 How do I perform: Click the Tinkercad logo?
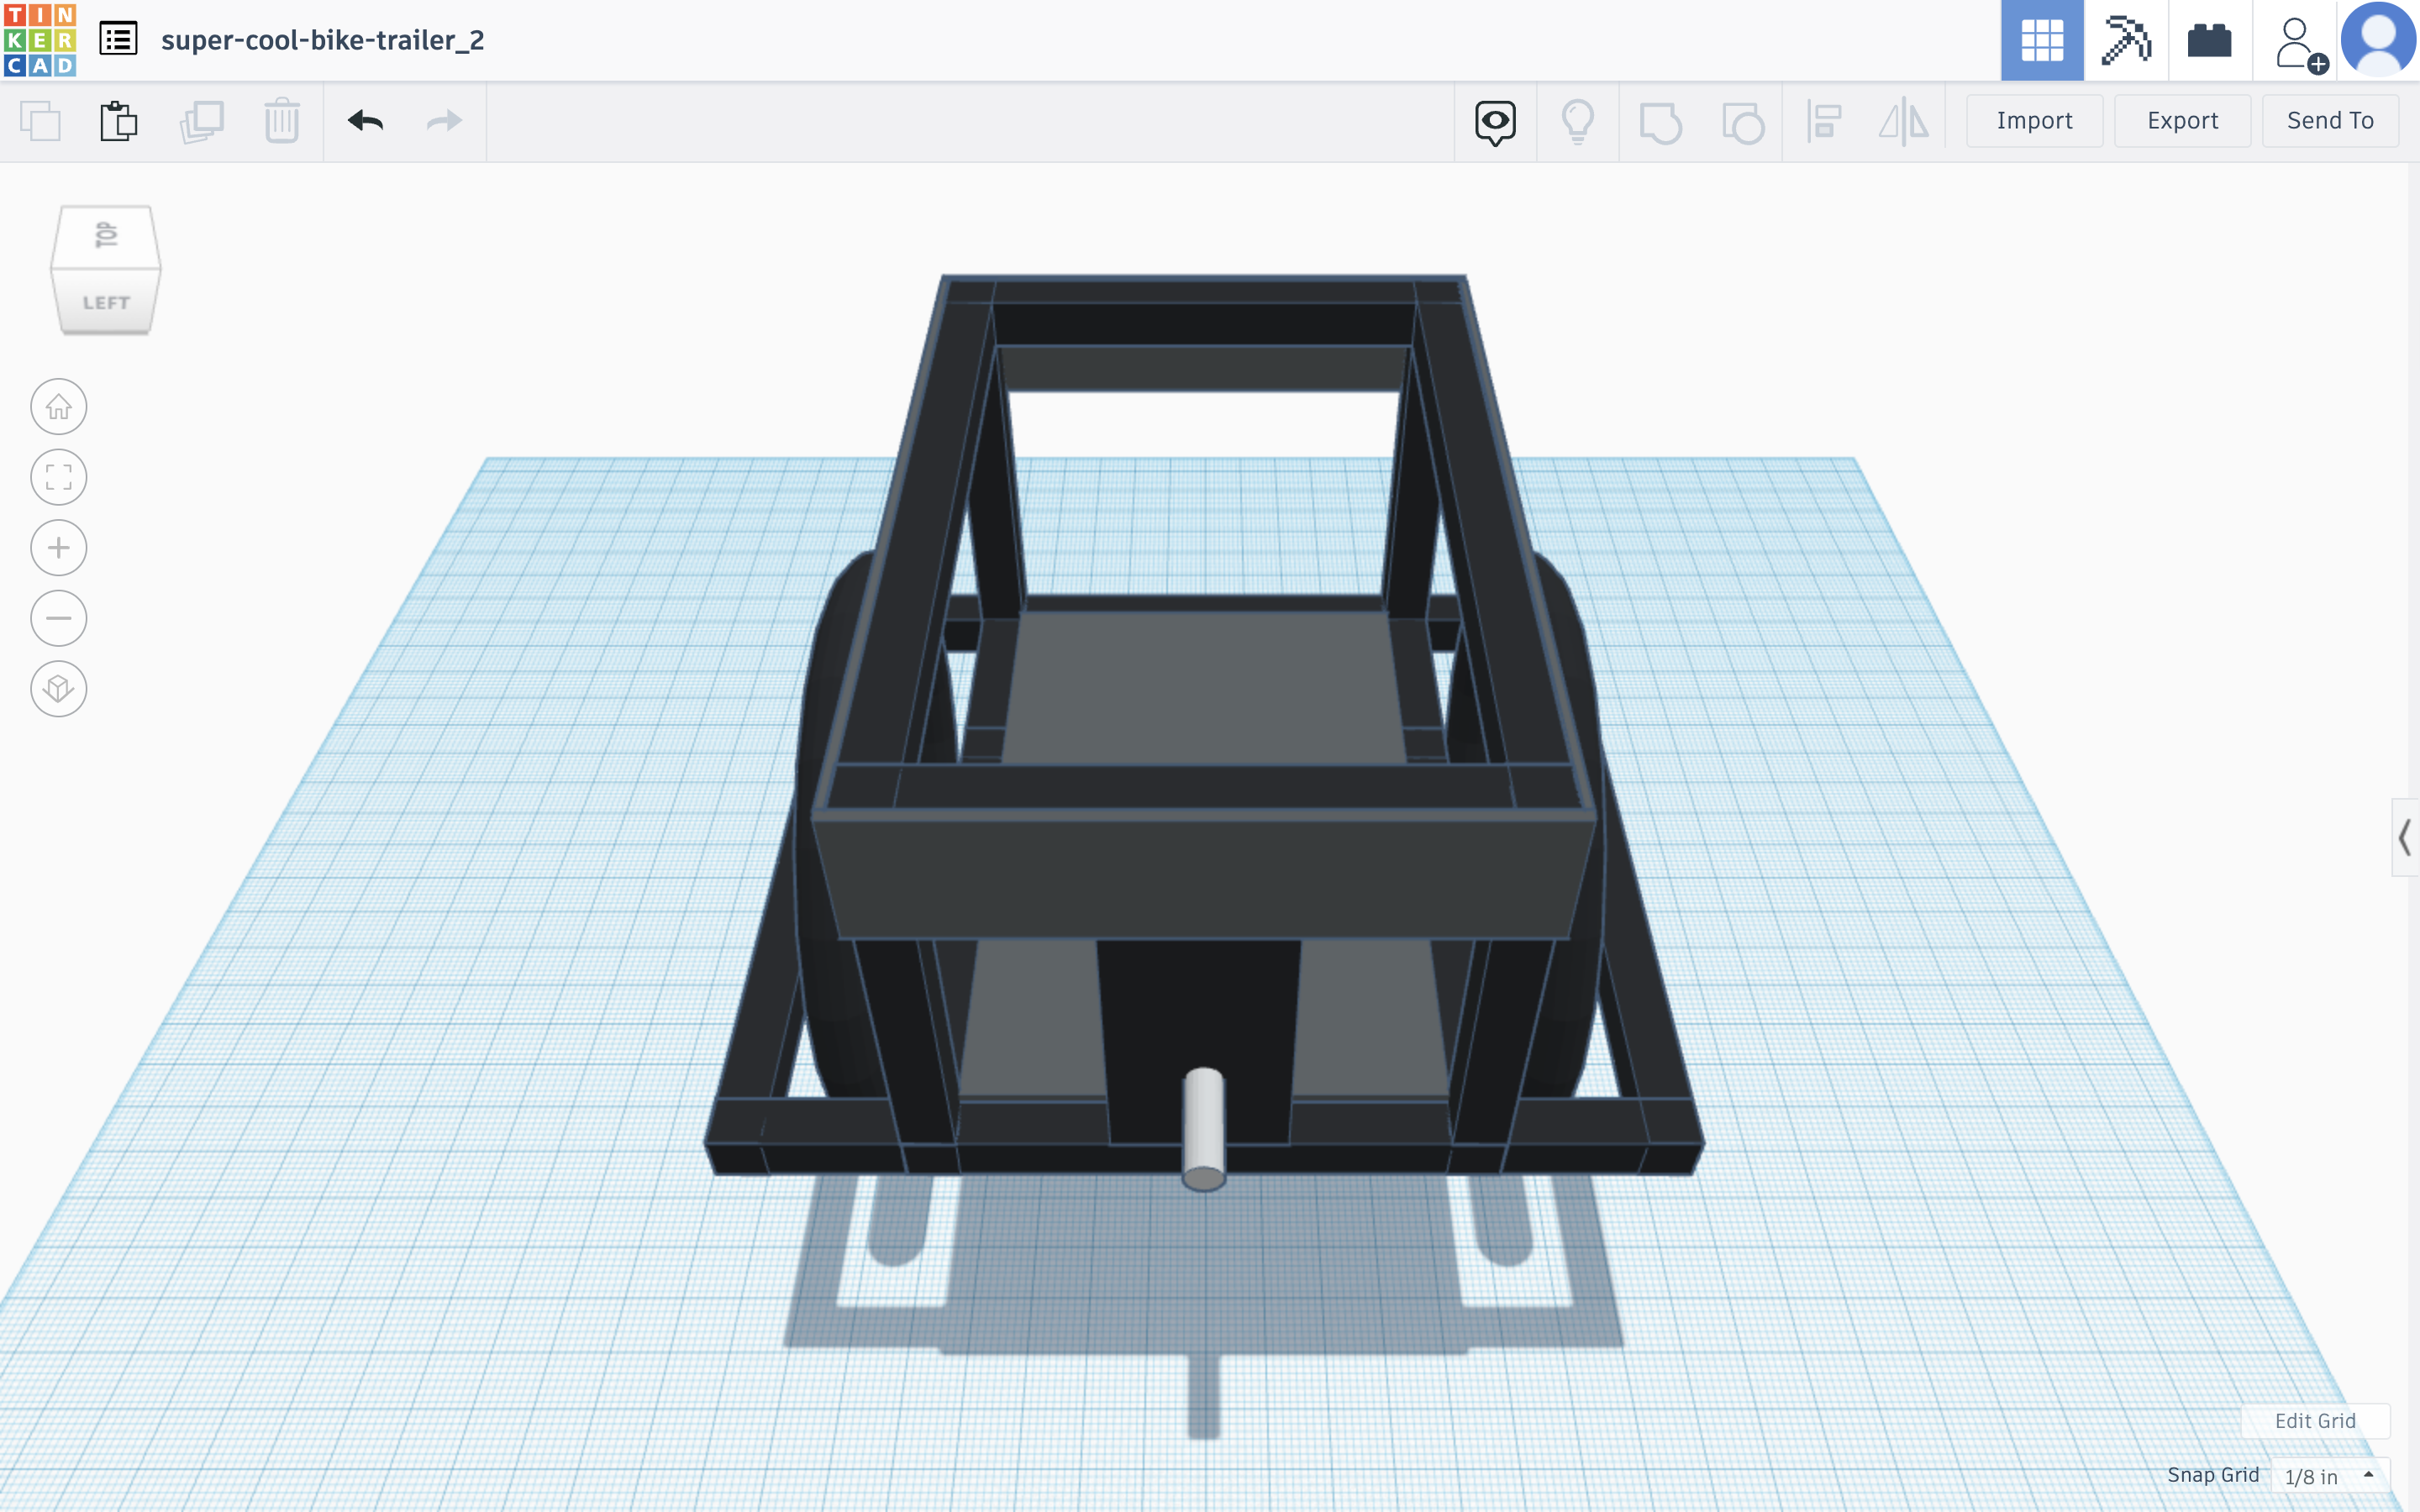(x=40, y=40)
